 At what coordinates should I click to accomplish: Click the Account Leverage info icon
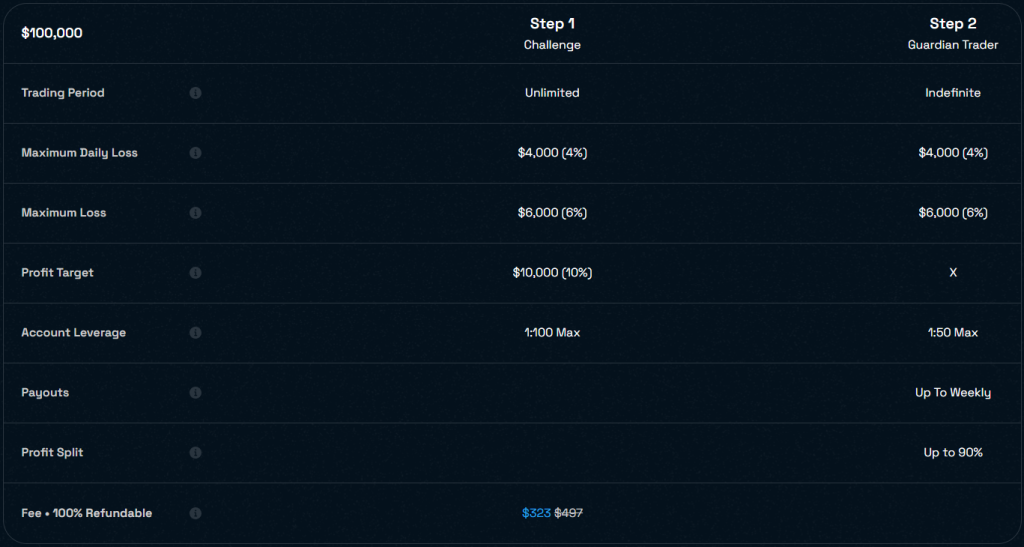tap(195, 333)
